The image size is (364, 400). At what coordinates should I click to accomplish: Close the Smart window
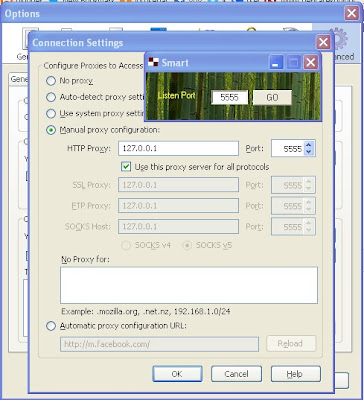click(311, 62)
